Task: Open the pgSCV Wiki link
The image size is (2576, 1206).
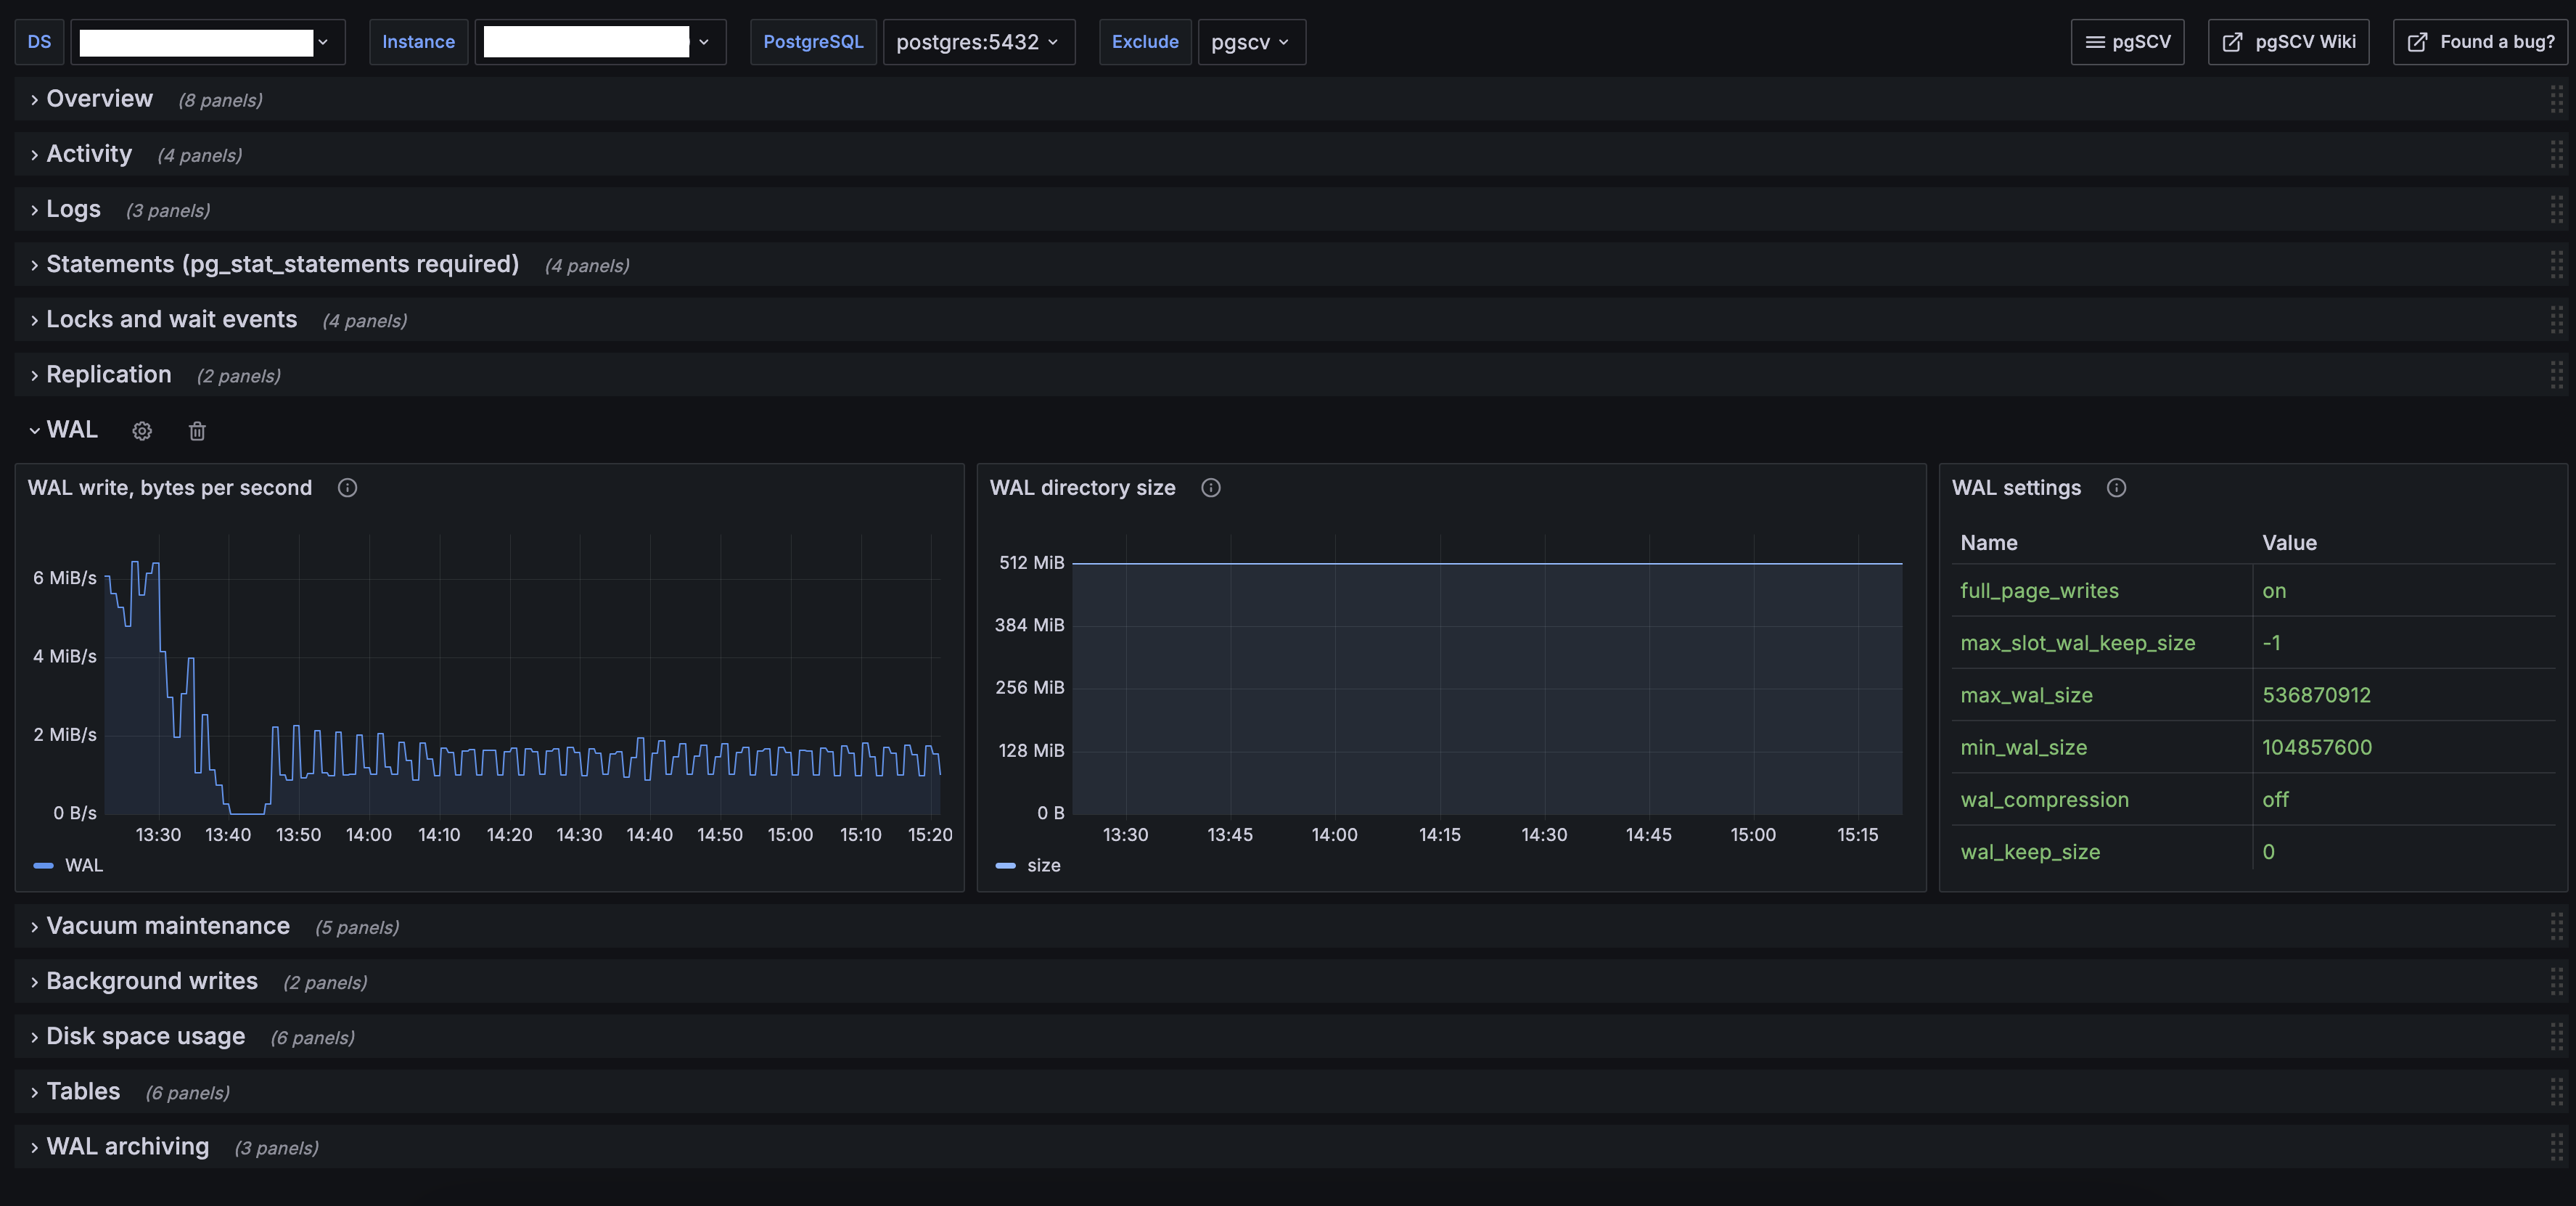Action: coord(2288,42)
